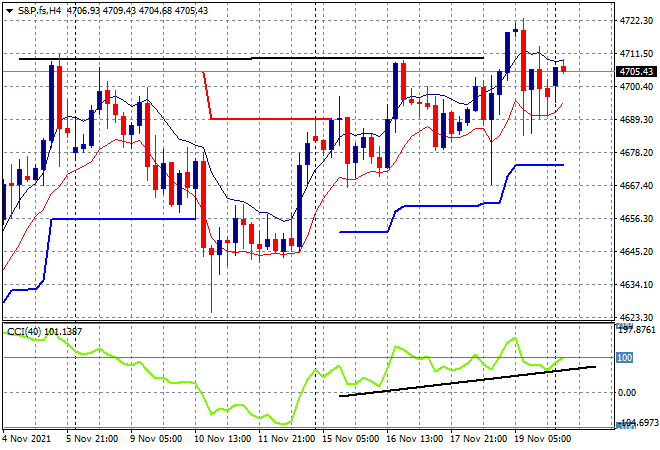Image resolution: width=660 pixels, height=450 pixels.
Task: Click the 5 Nov 21:00 time label
Action: tap(92, 439)
